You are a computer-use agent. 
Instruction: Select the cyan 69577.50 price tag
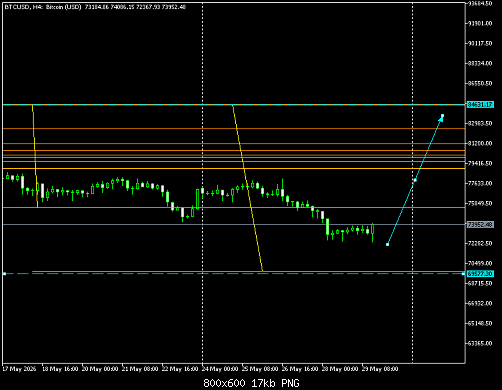[480, 274]
